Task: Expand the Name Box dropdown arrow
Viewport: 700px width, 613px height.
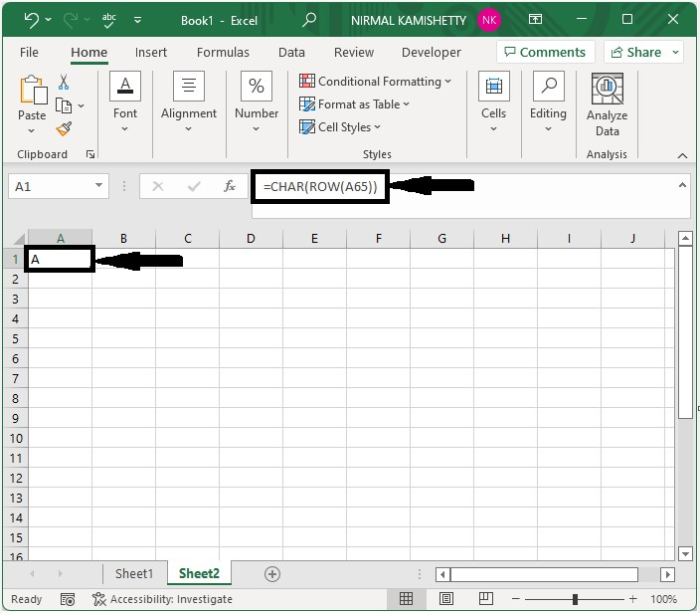Action: [x=99, y=185]
